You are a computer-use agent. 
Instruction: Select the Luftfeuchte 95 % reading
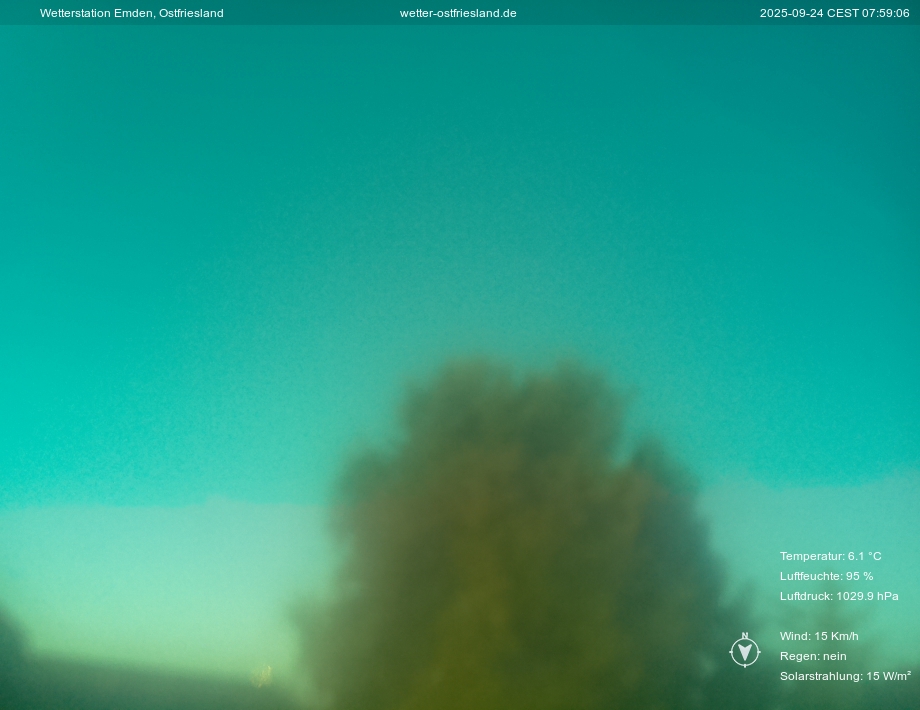point(826,576)
